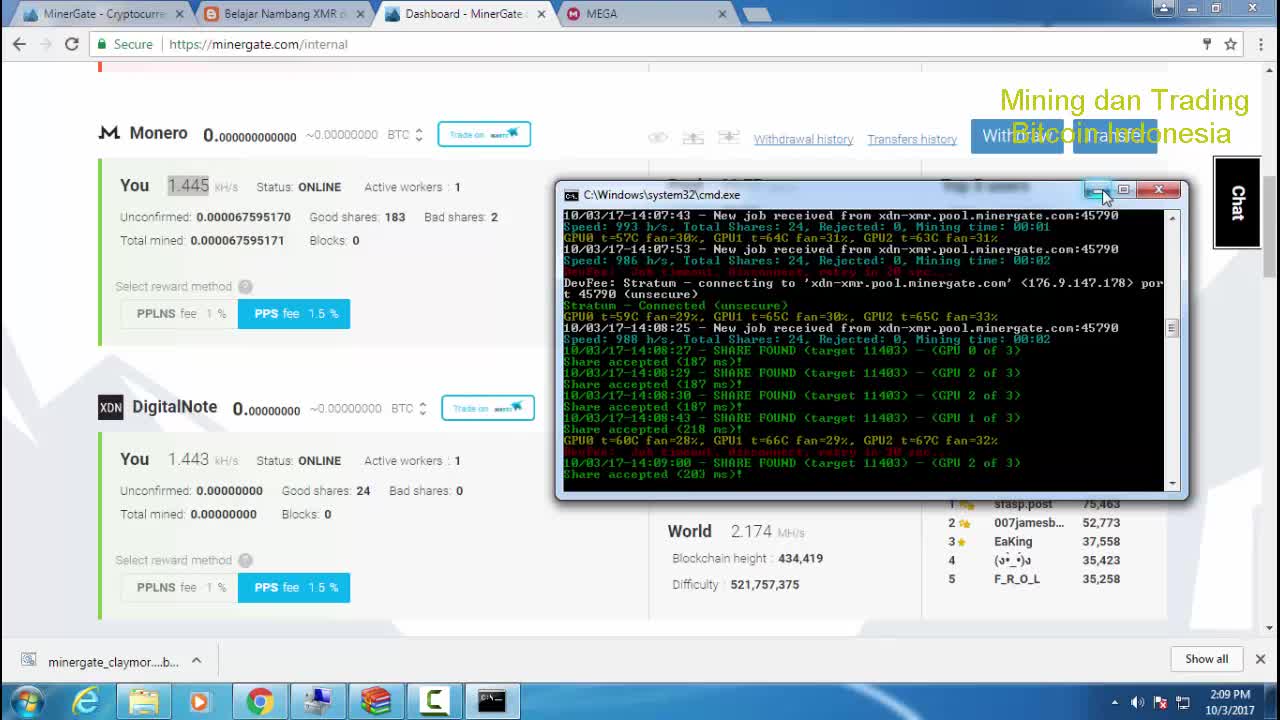Image resolution: width=1280 pixels, height=720 pixels.
Task: Click the key icon in the address bar
Action: (1206, 44)
